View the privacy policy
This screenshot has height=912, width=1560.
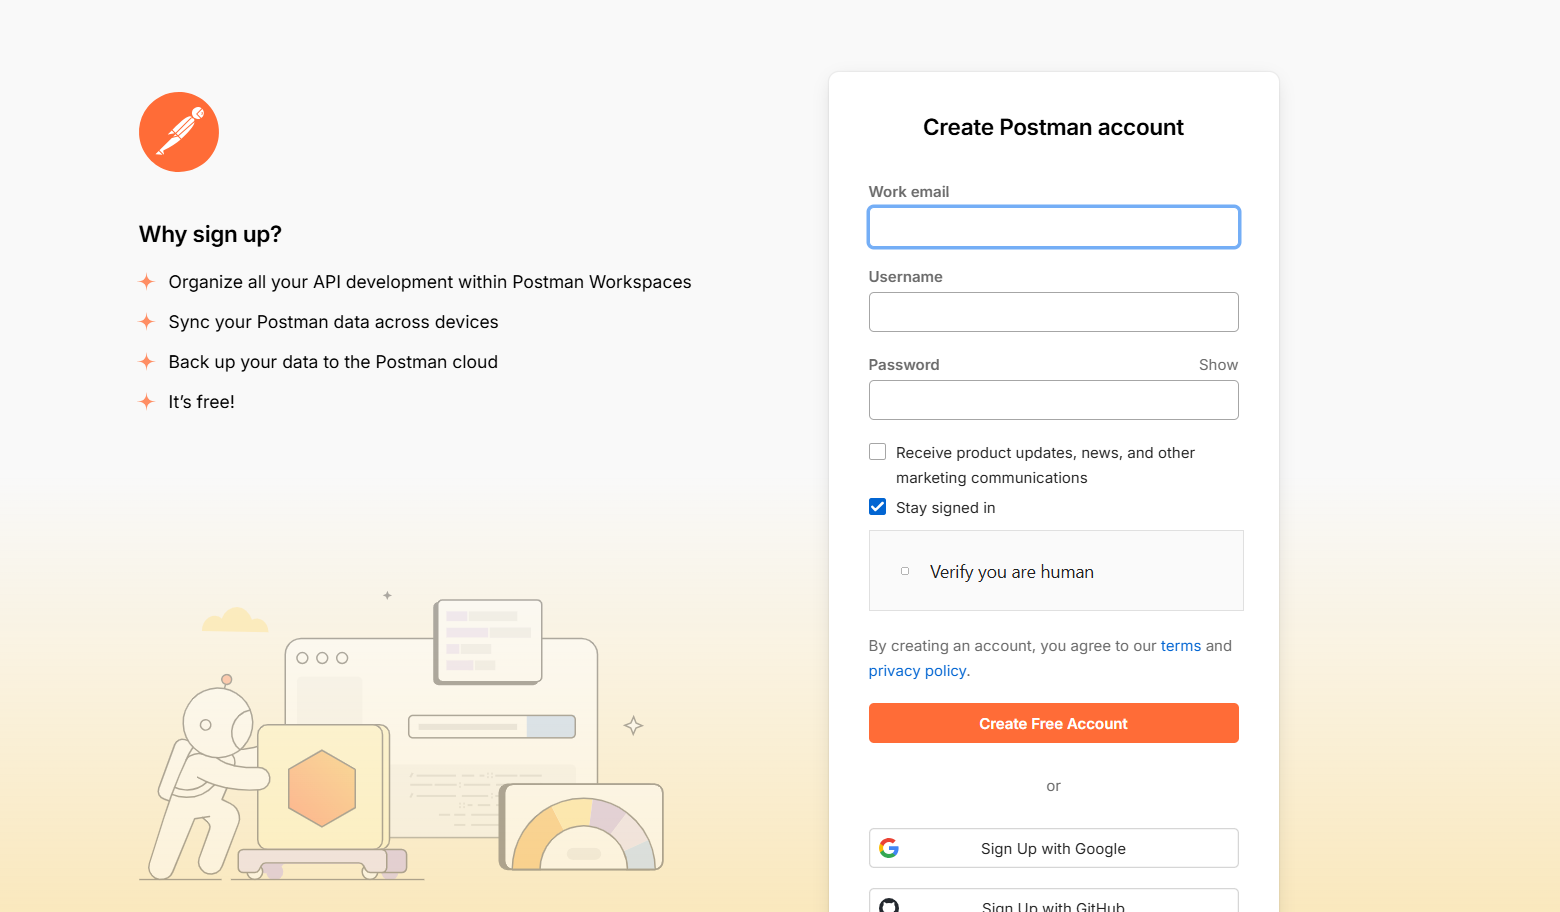click(916, 670)
